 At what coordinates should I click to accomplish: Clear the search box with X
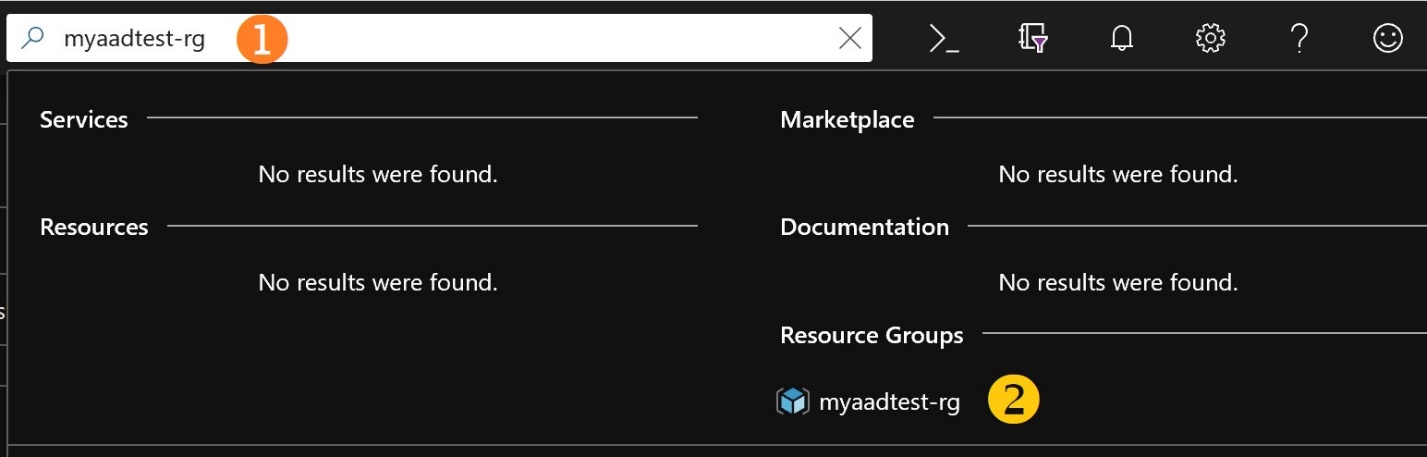(849, 38)
